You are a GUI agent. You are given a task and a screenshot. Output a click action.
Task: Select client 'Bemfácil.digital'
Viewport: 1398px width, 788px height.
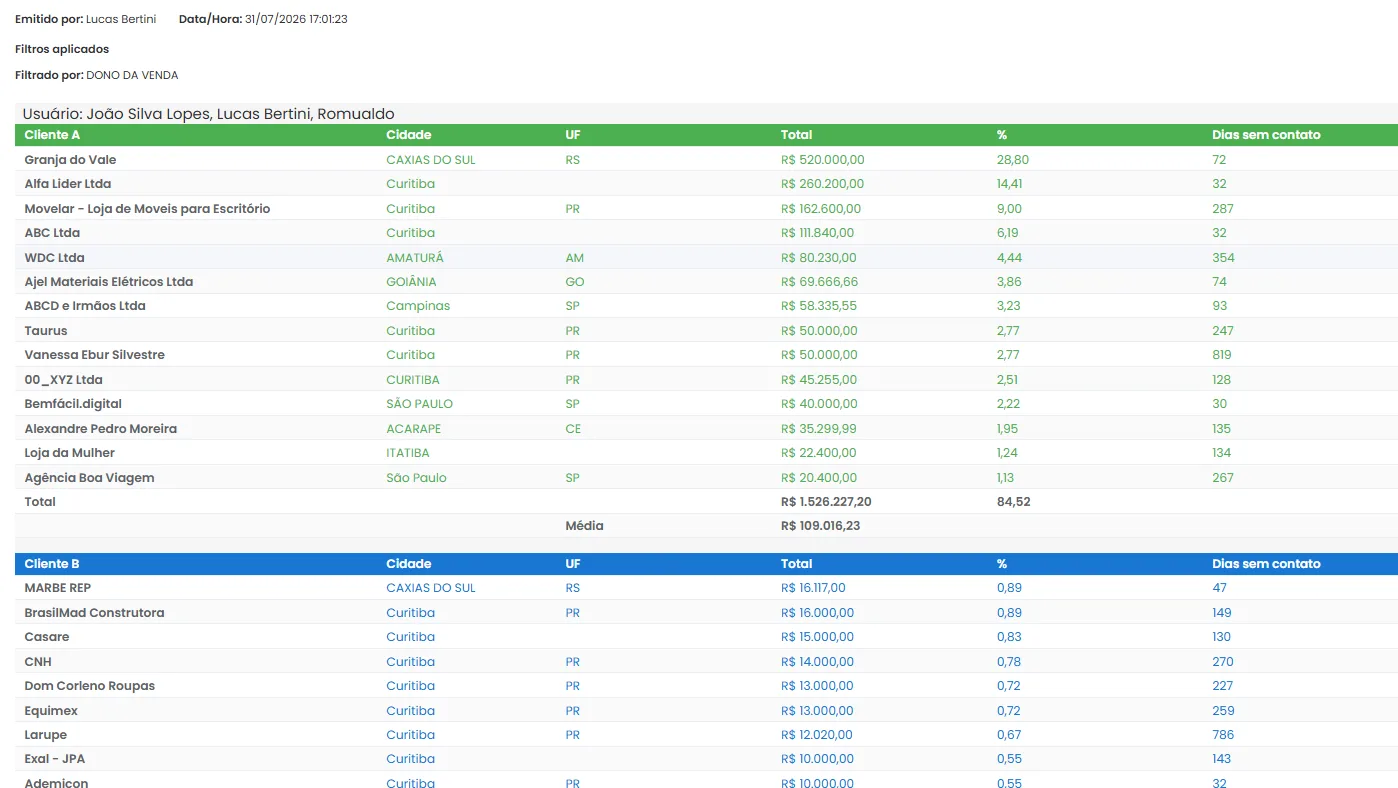[x=72, y=404]
